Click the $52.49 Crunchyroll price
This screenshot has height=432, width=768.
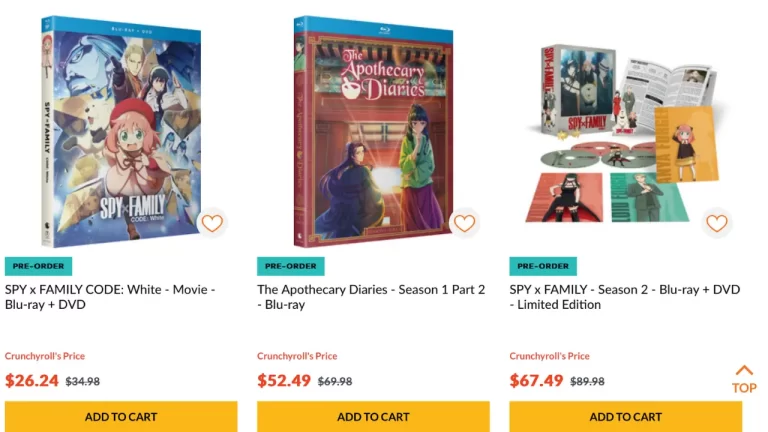pyautogui.click(x=284, y=381)
